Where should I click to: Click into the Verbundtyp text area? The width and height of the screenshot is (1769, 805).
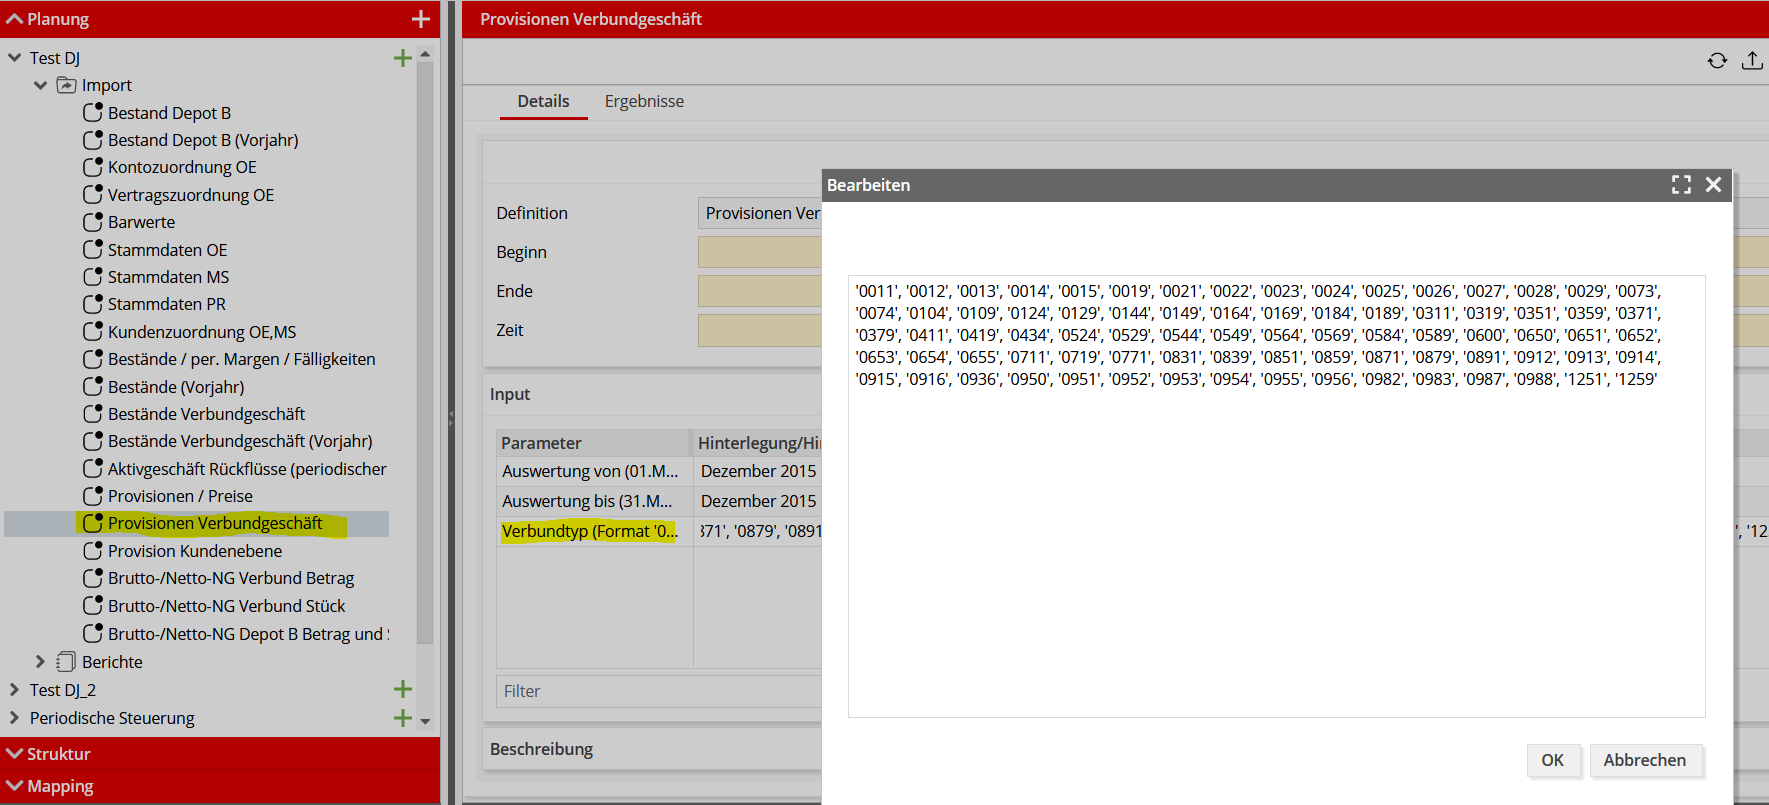[1276, 496]
